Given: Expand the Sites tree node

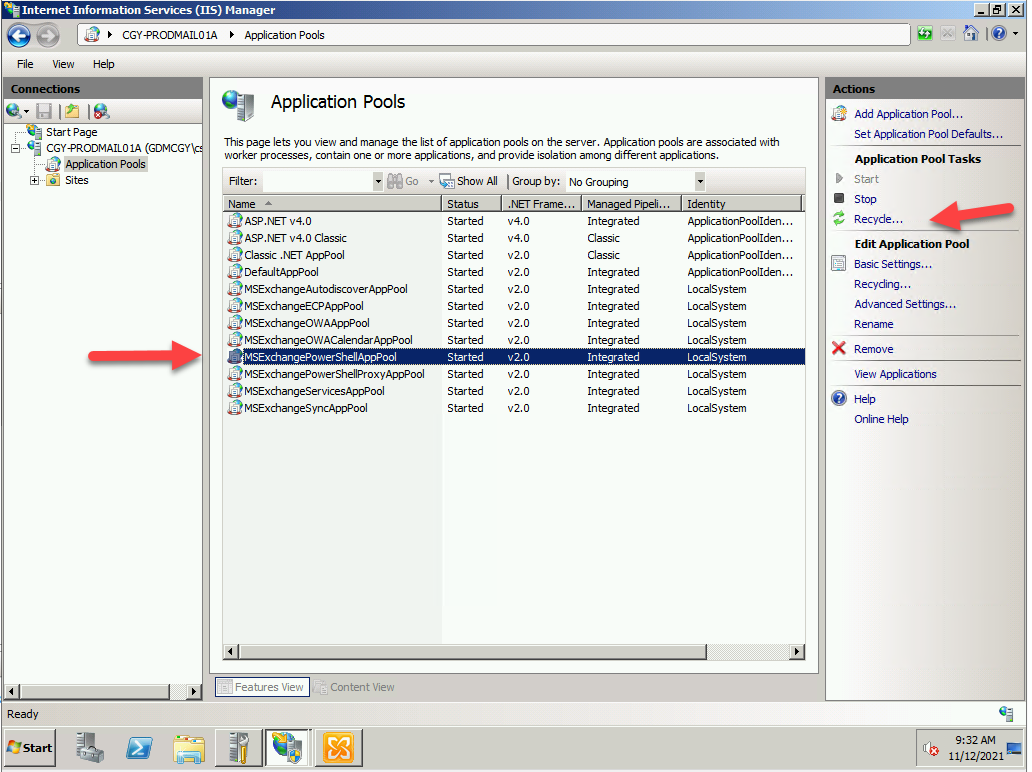Looking at the screenshot, I should [34, 180].
